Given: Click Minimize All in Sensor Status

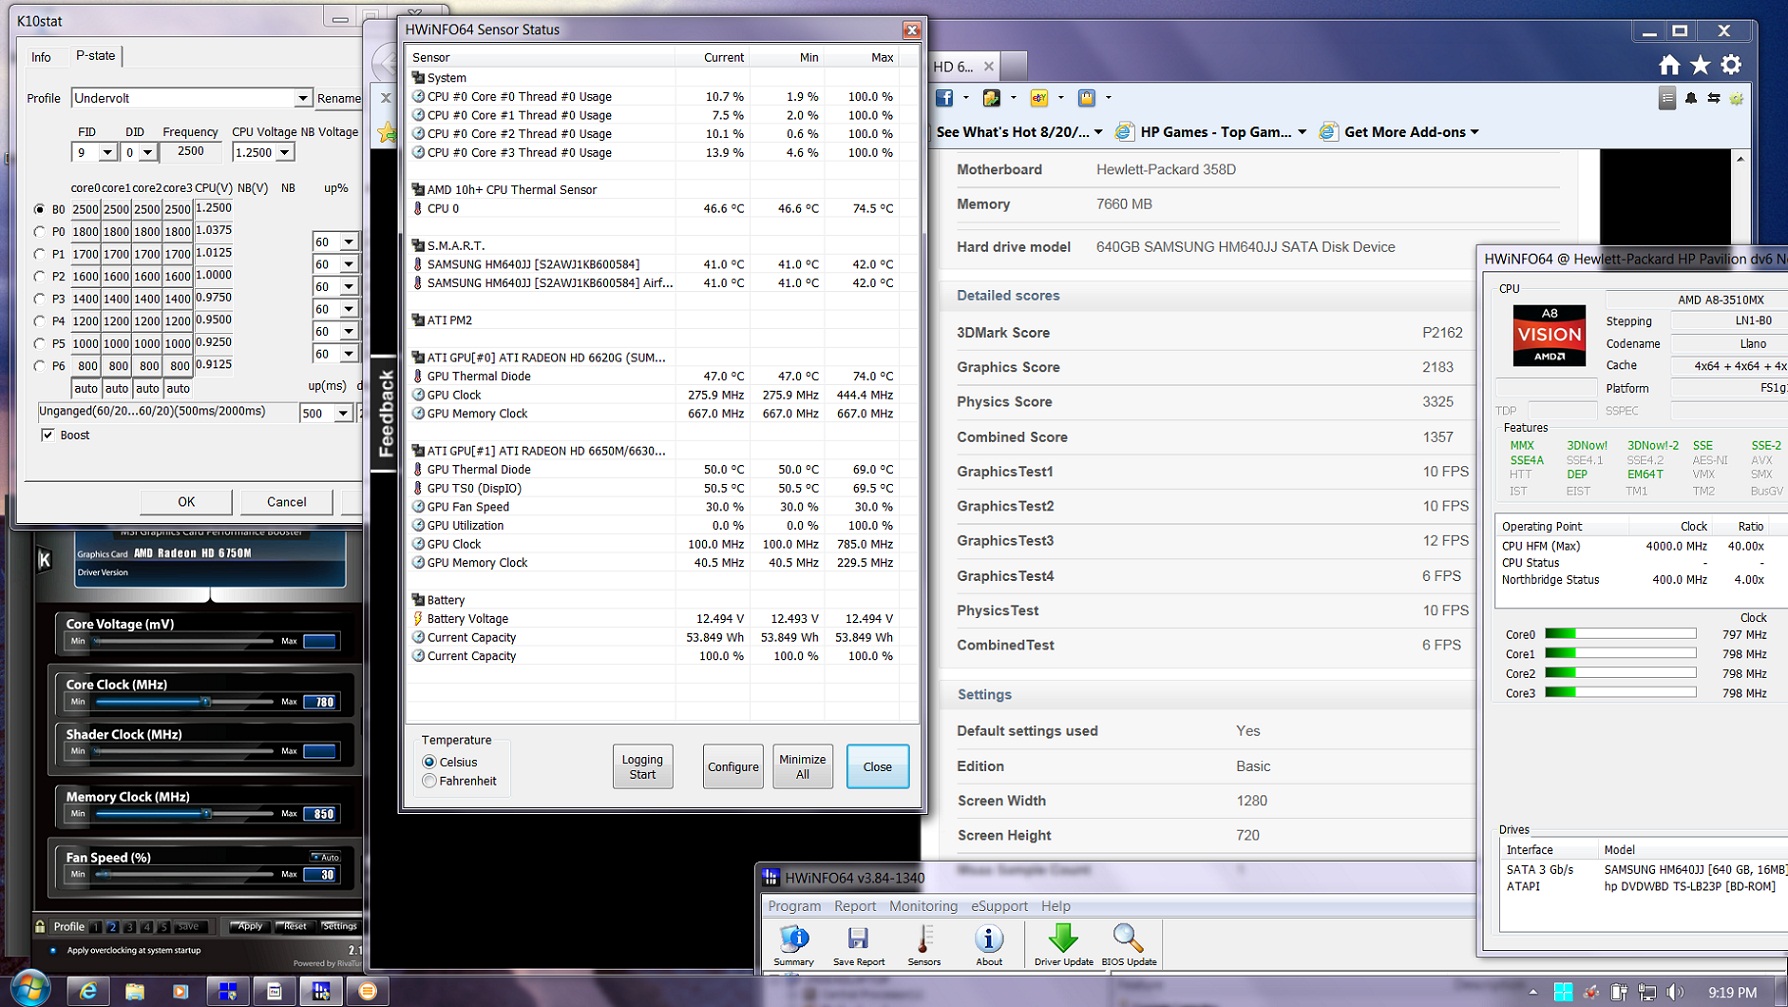Looking at the screenshot, I should [802, 767].
